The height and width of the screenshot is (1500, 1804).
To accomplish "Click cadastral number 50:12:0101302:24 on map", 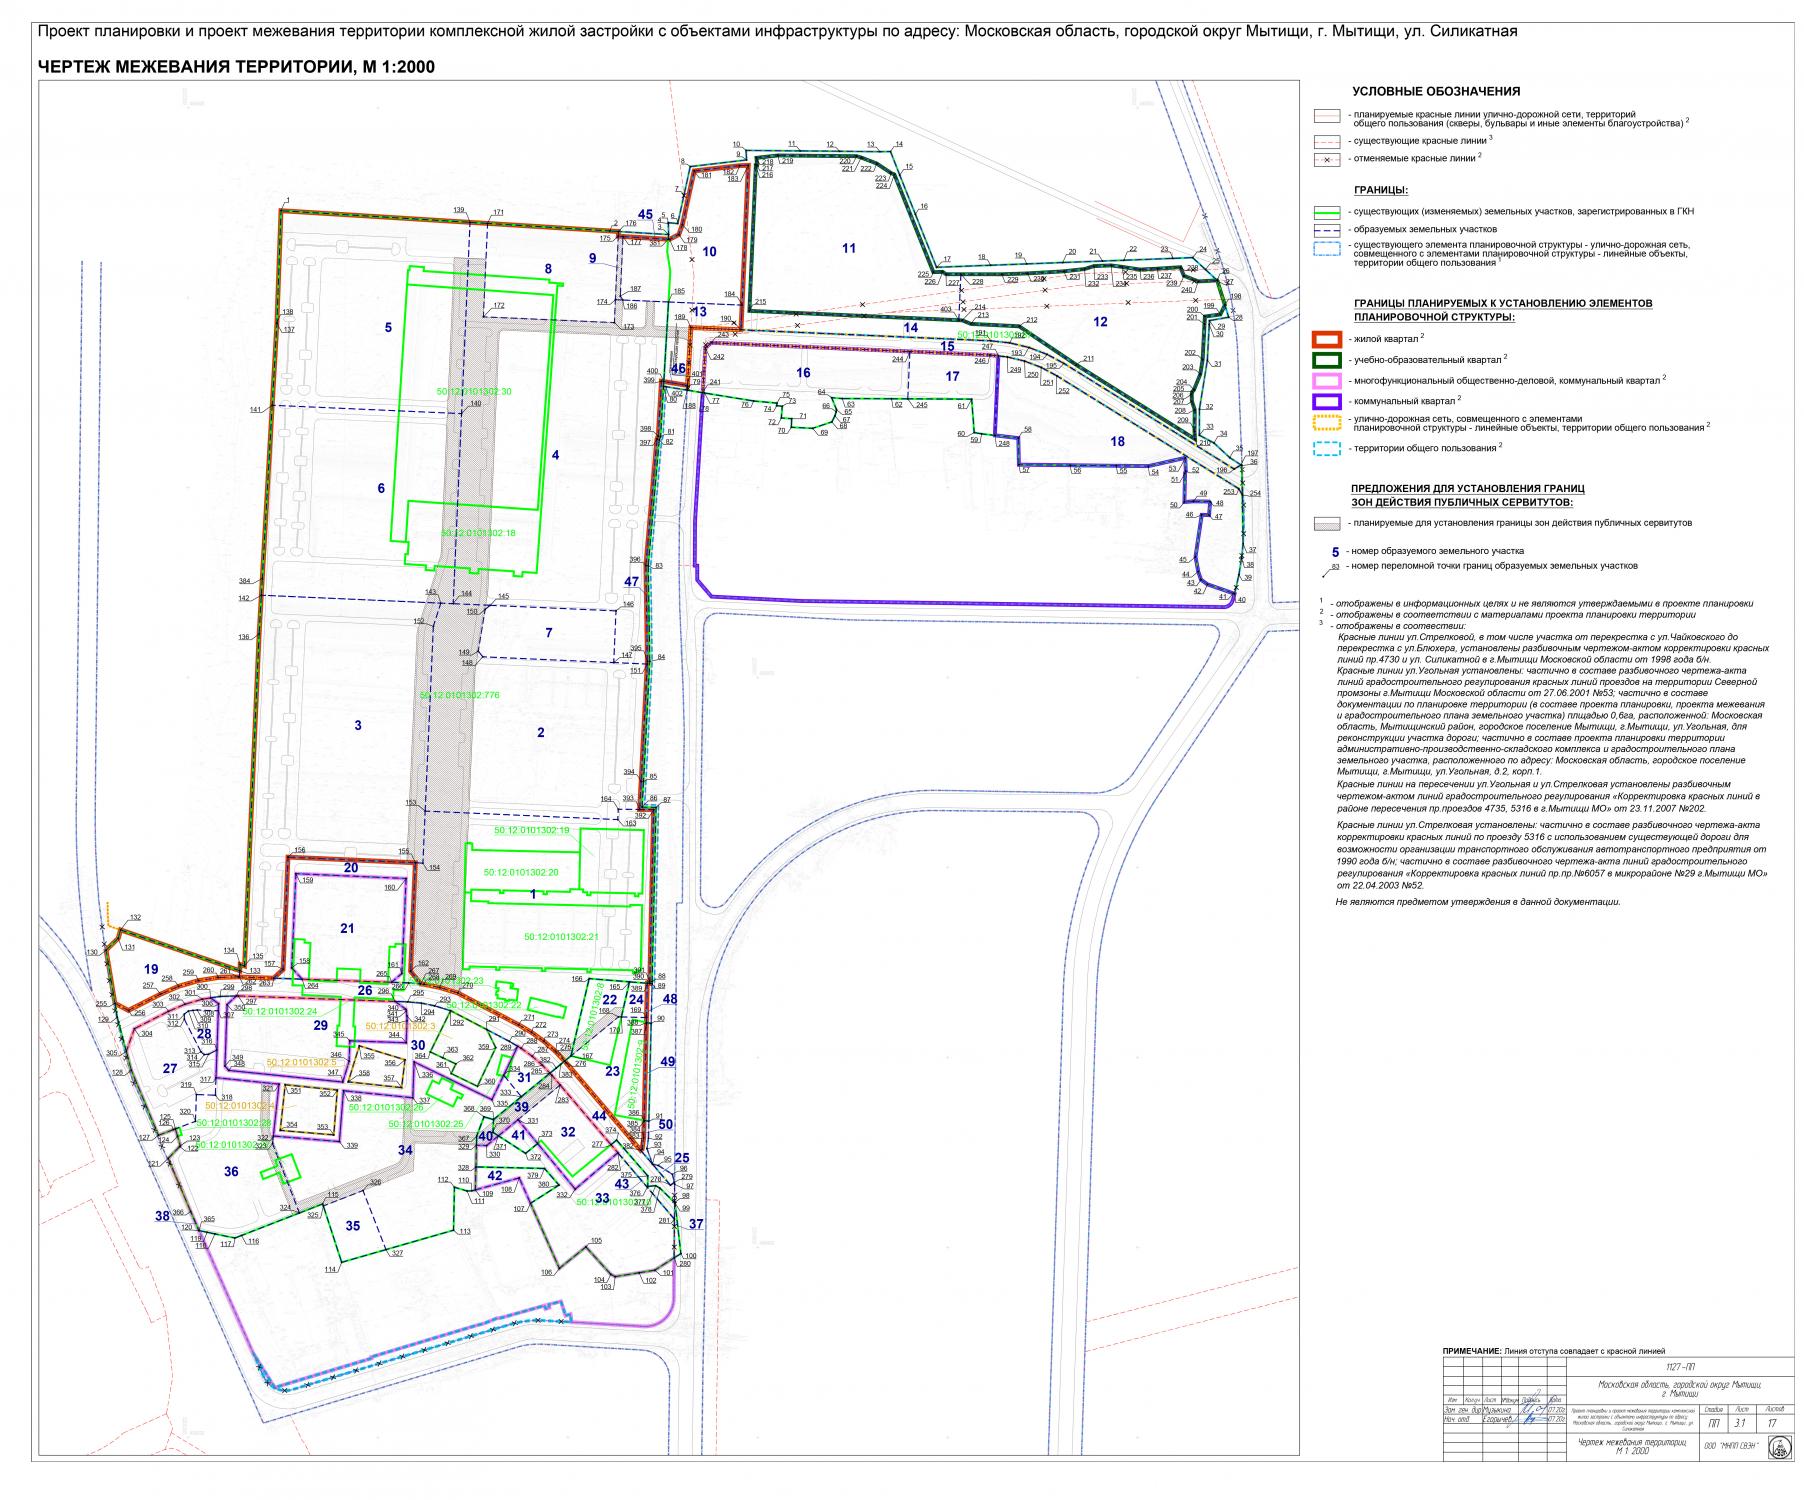I will tap(280, 1012).
